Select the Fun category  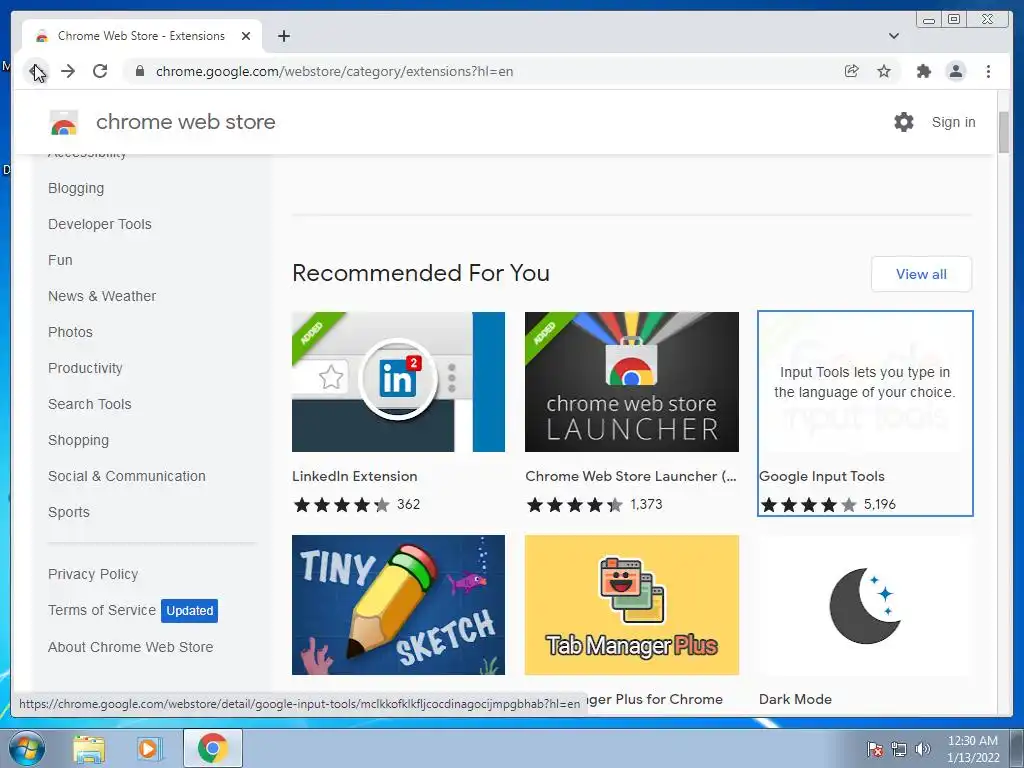60,260
